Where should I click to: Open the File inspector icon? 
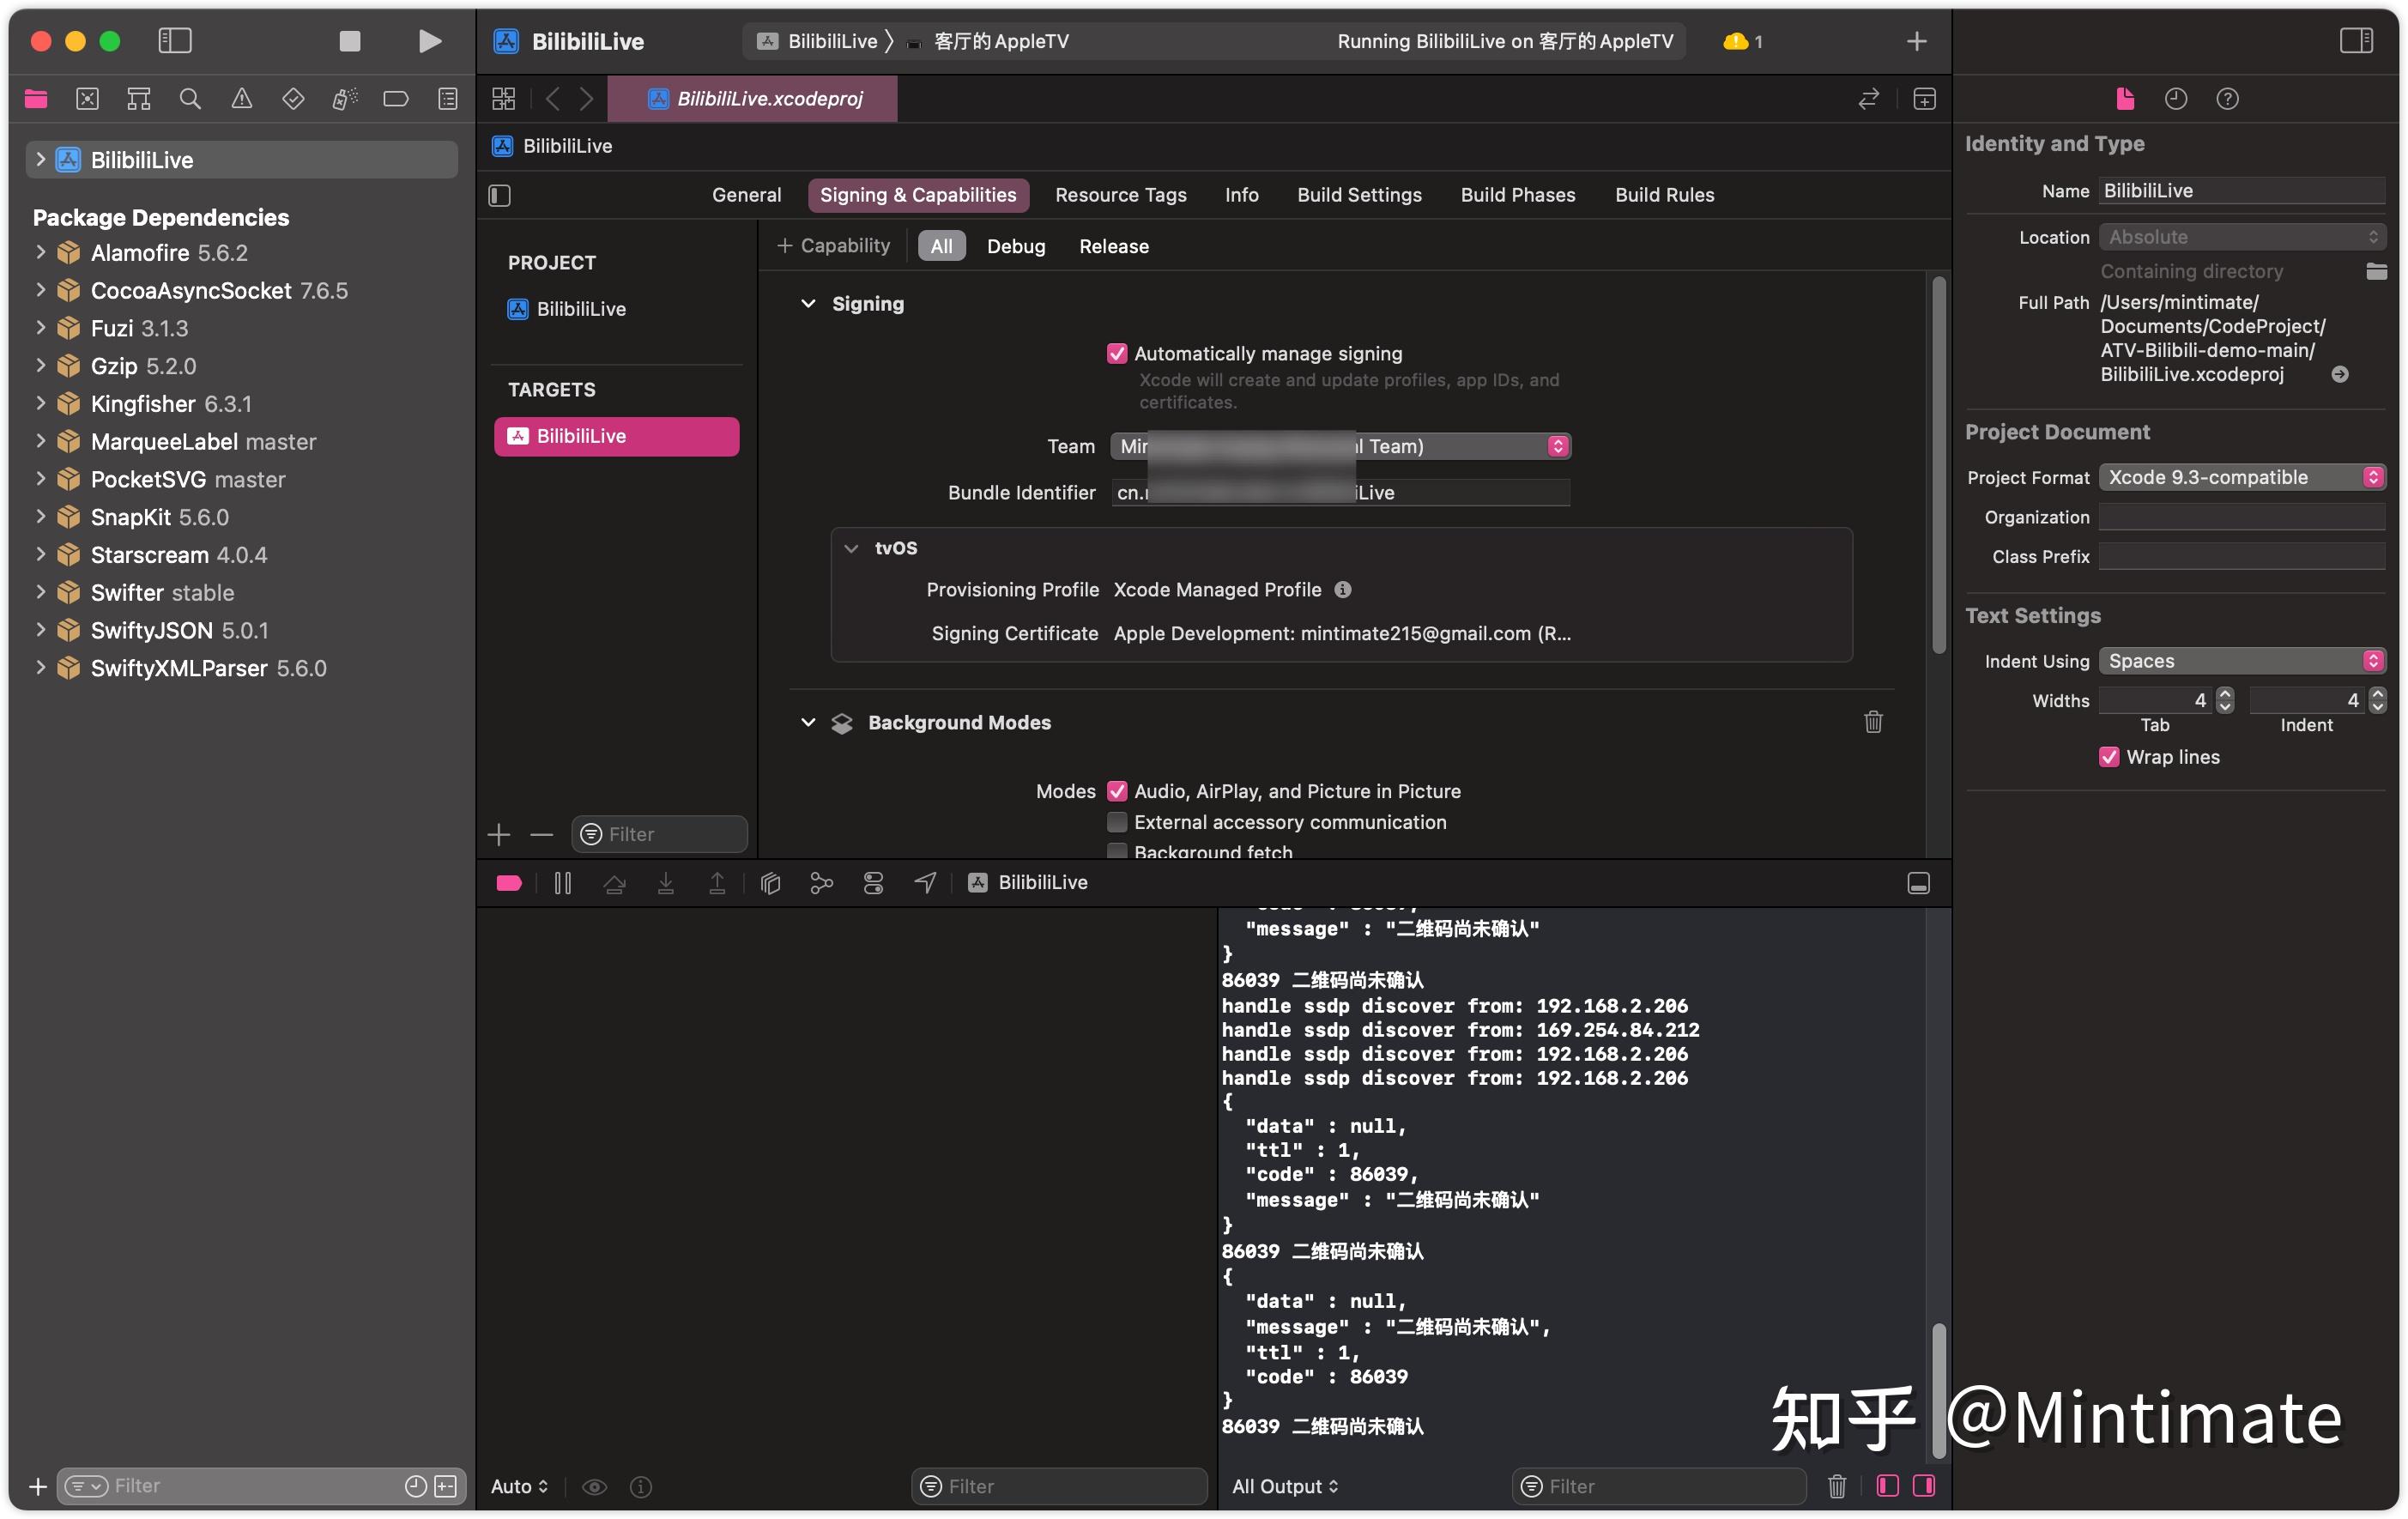tap(2126, 98)
